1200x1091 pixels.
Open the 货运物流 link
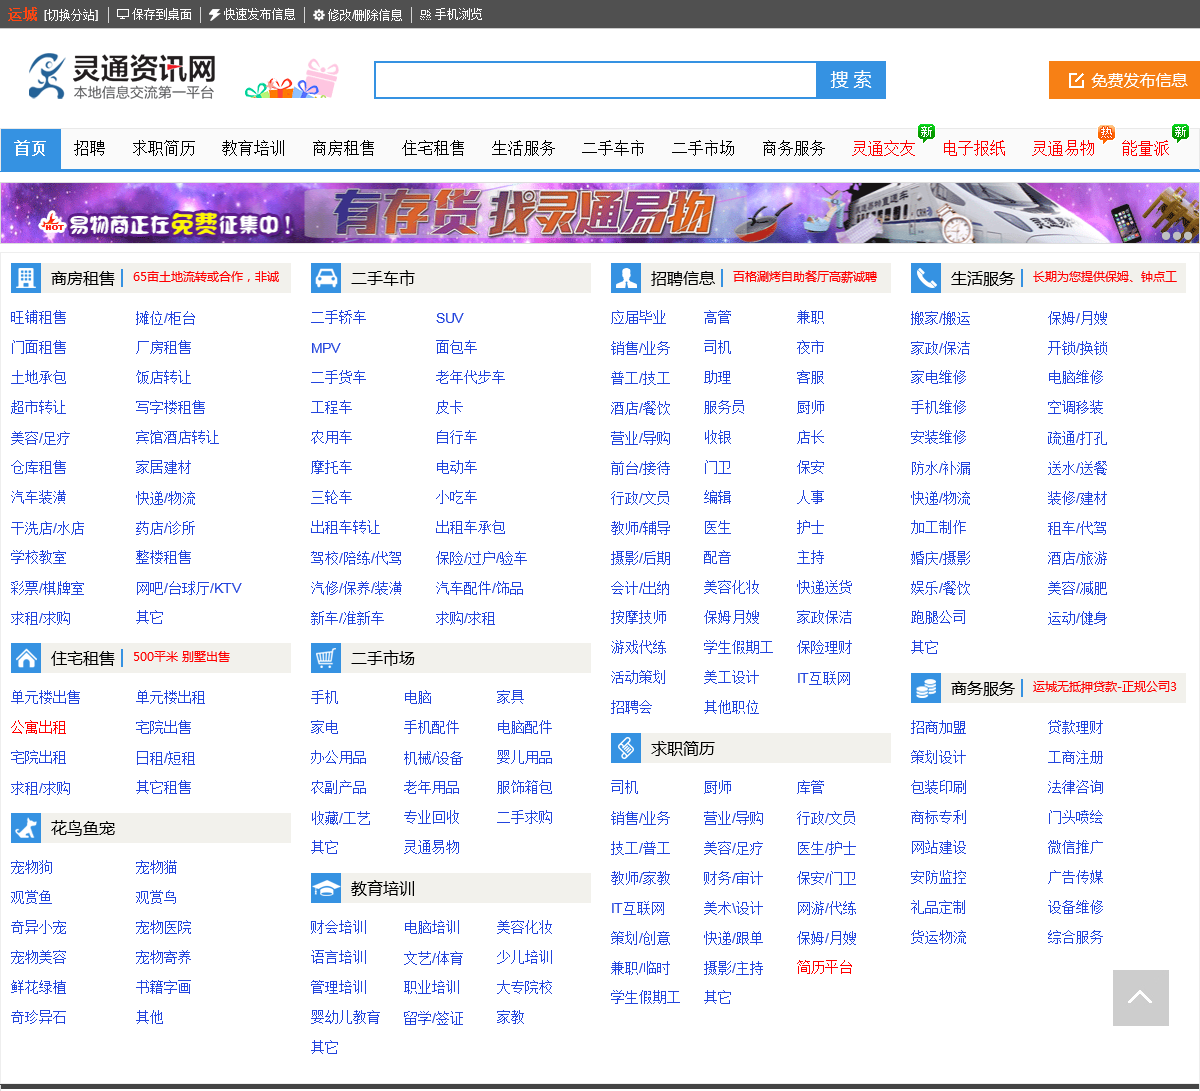click(x=939, y=937)
